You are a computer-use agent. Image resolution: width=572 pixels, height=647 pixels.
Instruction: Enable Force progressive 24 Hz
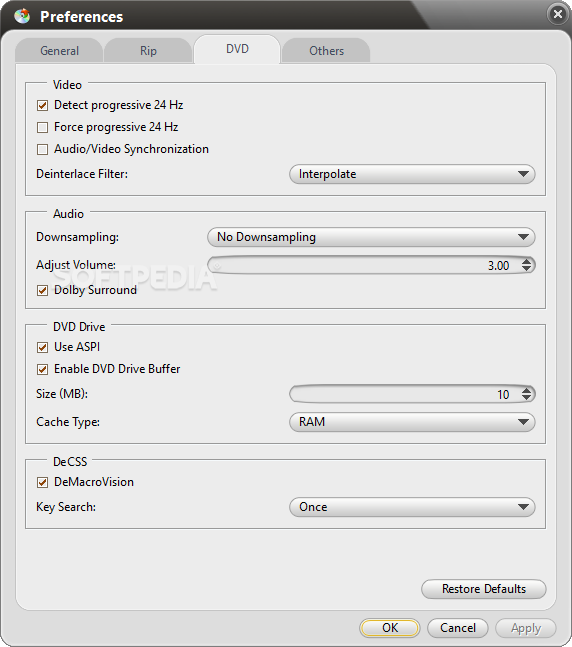(43, 127)
